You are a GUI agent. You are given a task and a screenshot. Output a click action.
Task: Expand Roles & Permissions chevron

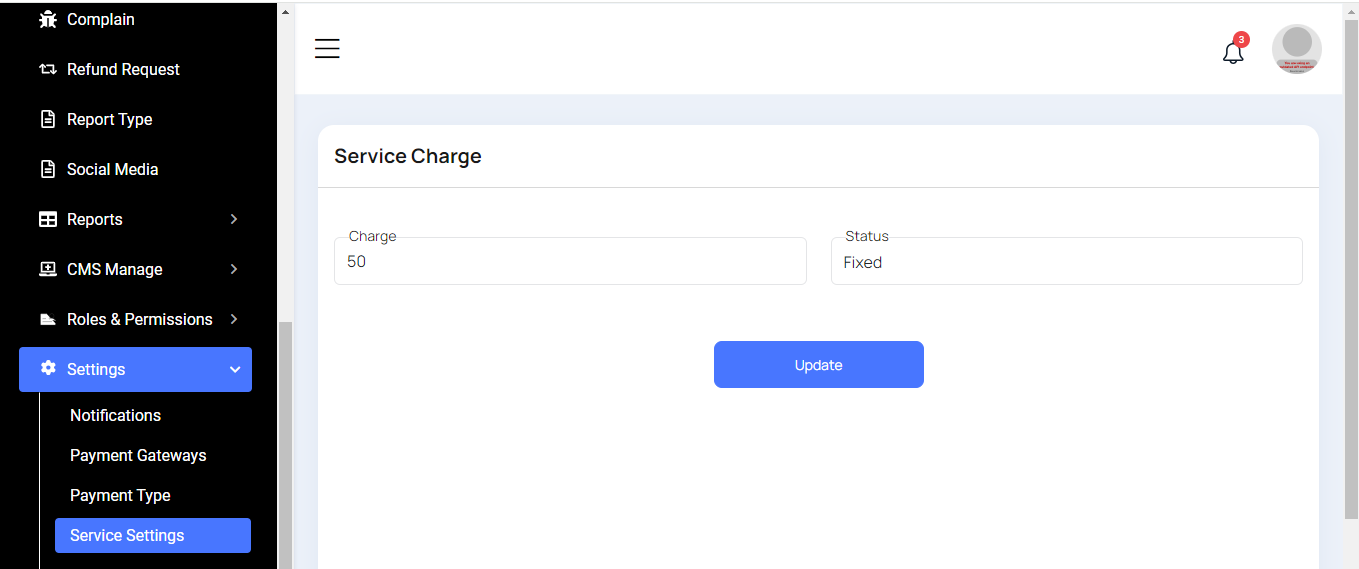tap(234, 319)
